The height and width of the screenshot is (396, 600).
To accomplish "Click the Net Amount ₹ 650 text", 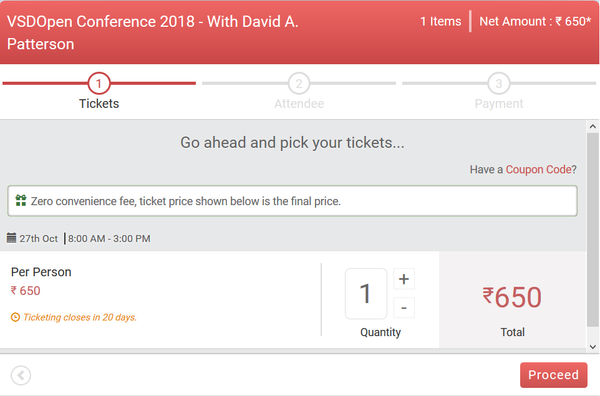I will click(535, 21).
